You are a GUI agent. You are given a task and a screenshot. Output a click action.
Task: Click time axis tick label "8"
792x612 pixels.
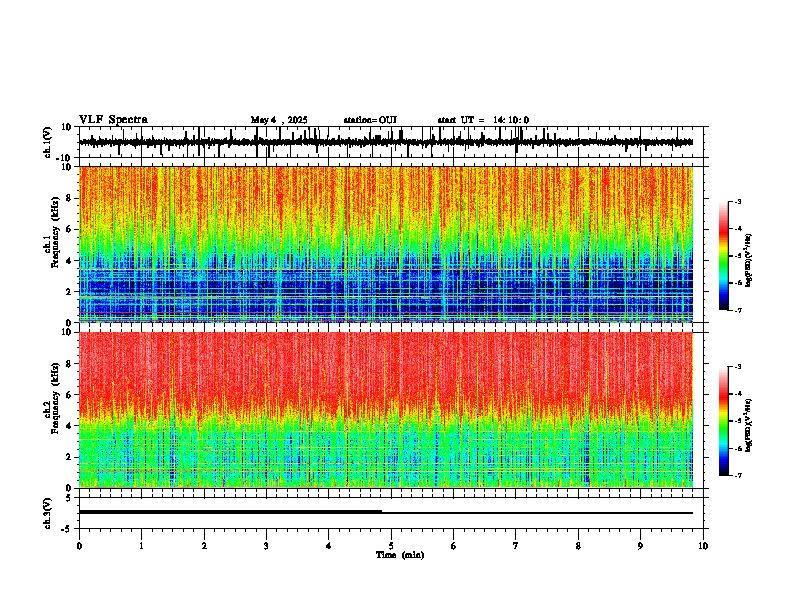point(578,546)
